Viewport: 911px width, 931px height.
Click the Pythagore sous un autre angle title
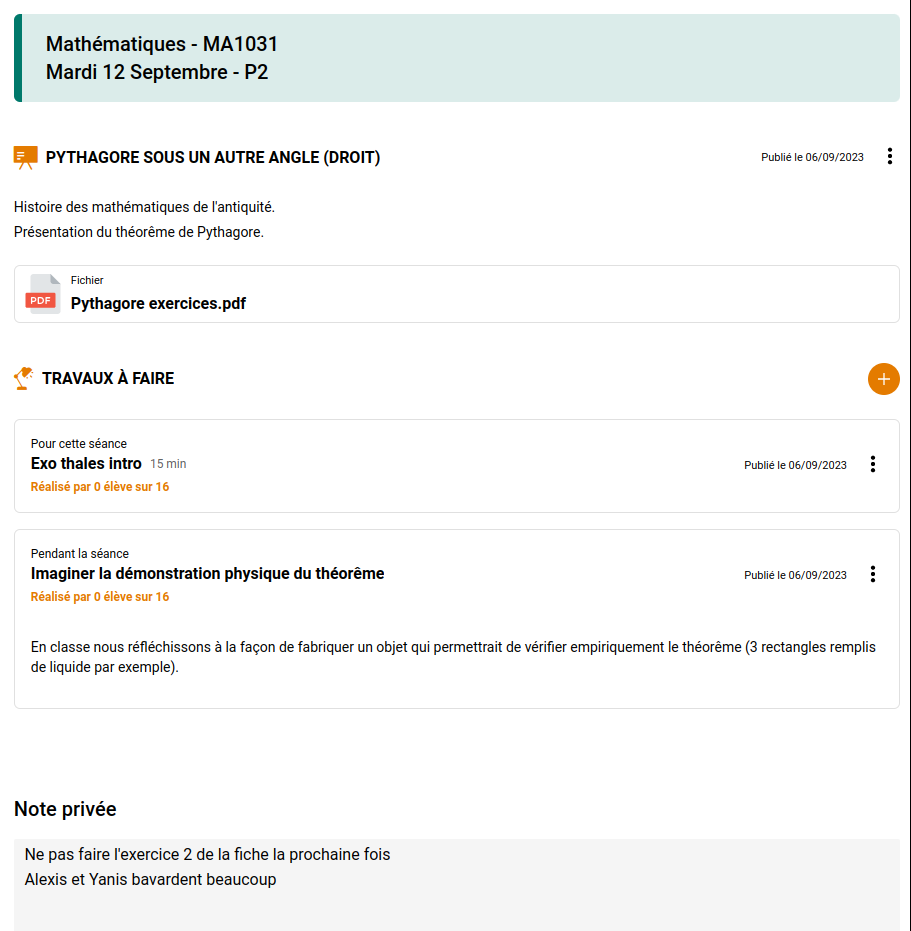[213, 158]
